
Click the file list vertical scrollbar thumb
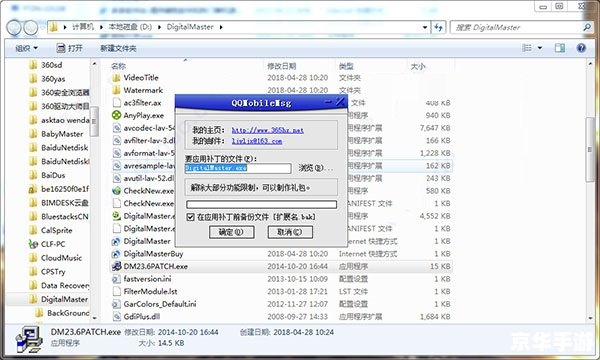[590, 149]
